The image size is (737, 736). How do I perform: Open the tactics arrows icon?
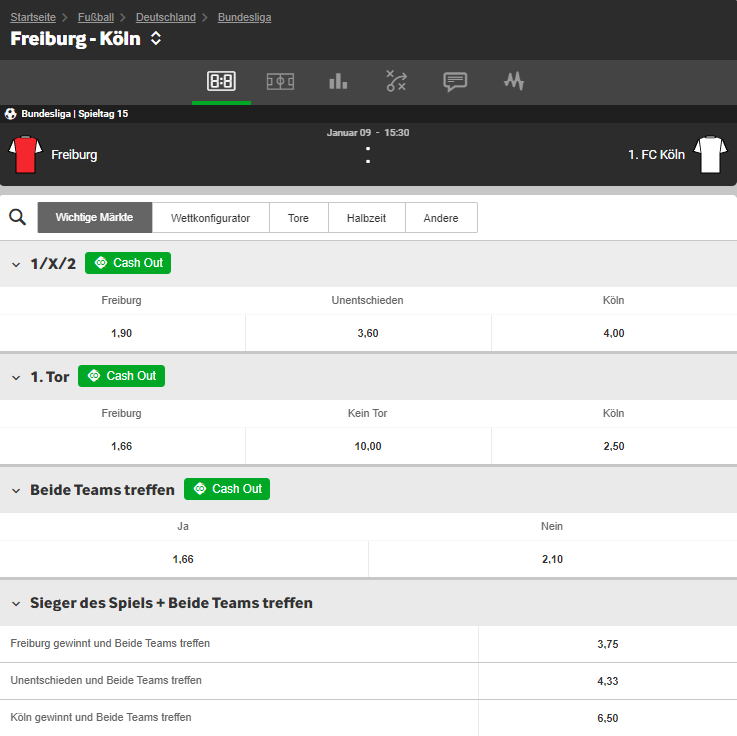pyautogui.click(x=396, y=81)
